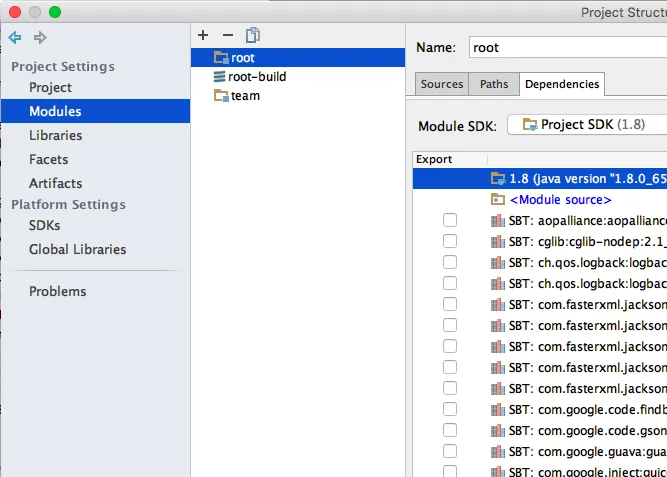Select the root module in list
The height and width of the screenshot is (477, 667).
pos(298,57)
